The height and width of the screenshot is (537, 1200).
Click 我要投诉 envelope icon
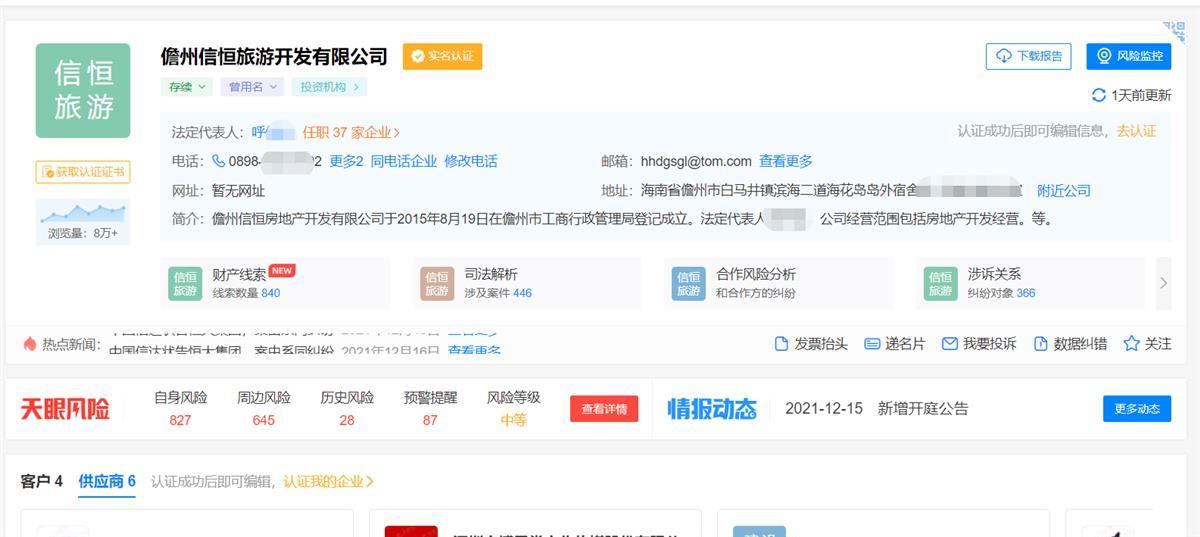click(950, 344)
